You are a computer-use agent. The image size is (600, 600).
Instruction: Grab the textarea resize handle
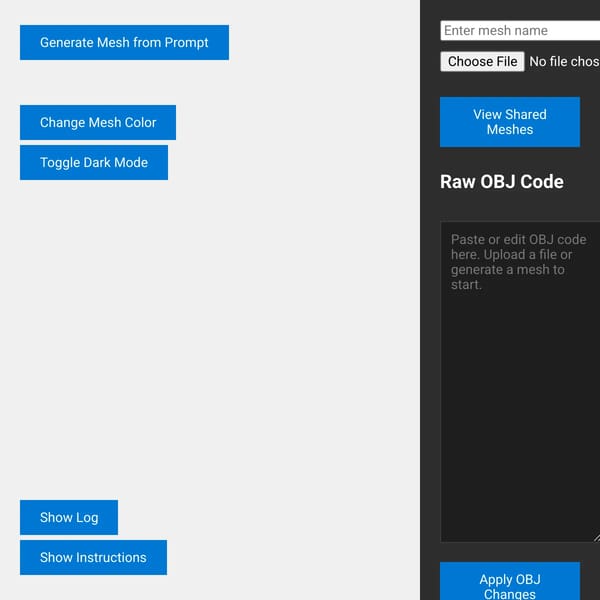coord(597,538)
